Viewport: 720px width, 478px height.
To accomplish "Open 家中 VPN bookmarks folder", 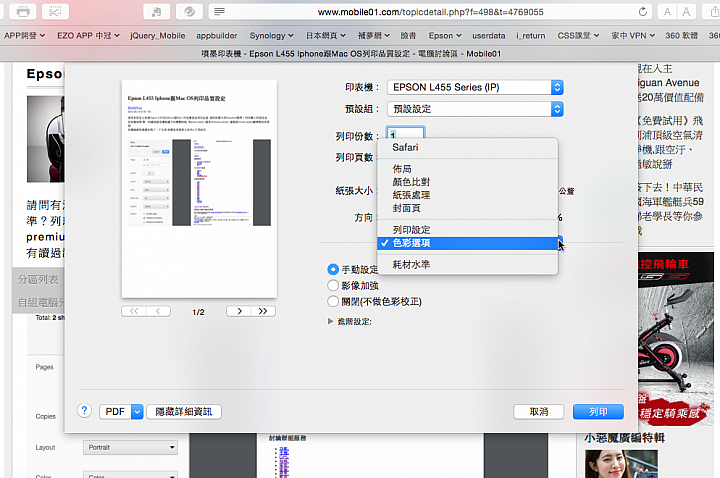I will 633,35.
